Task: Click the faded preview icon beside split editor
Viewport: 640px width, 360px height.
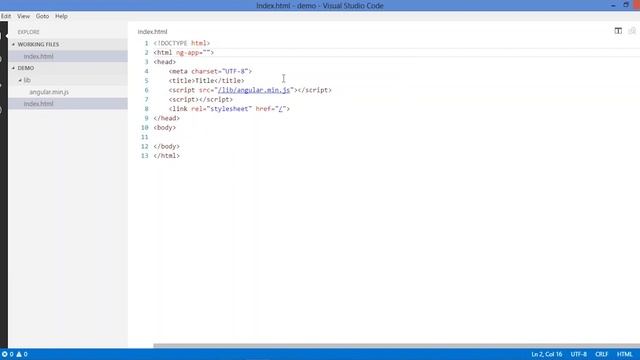Action: click(x=632, y=31)
